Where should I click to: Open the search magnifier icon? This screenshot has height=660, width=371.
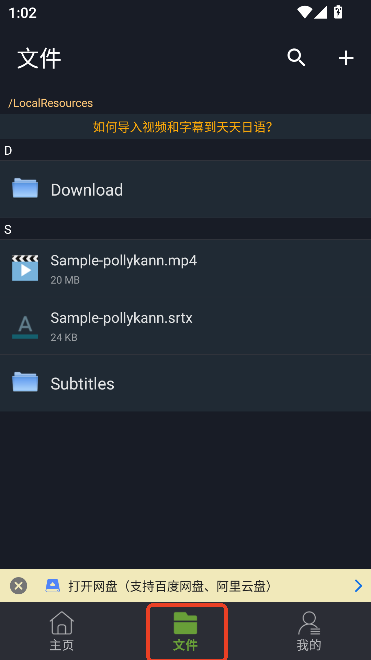coord(296,58)
